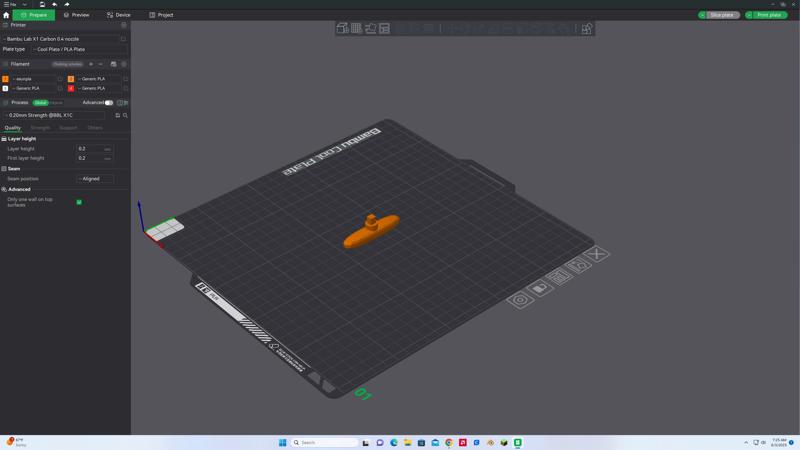Open the Plate type dropdown
The height and width of the screenshot is (450, 800).
click(79, 49)
